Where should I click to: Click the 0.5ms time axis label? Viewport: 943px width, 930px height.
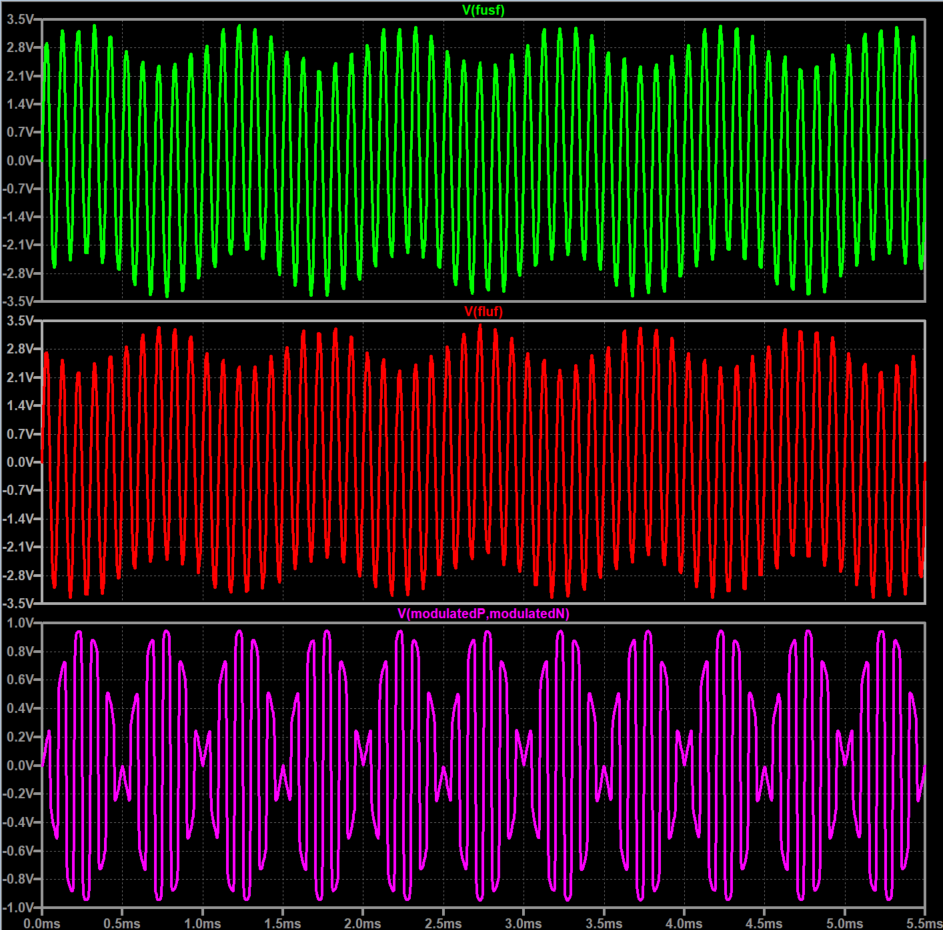[121, 923]
